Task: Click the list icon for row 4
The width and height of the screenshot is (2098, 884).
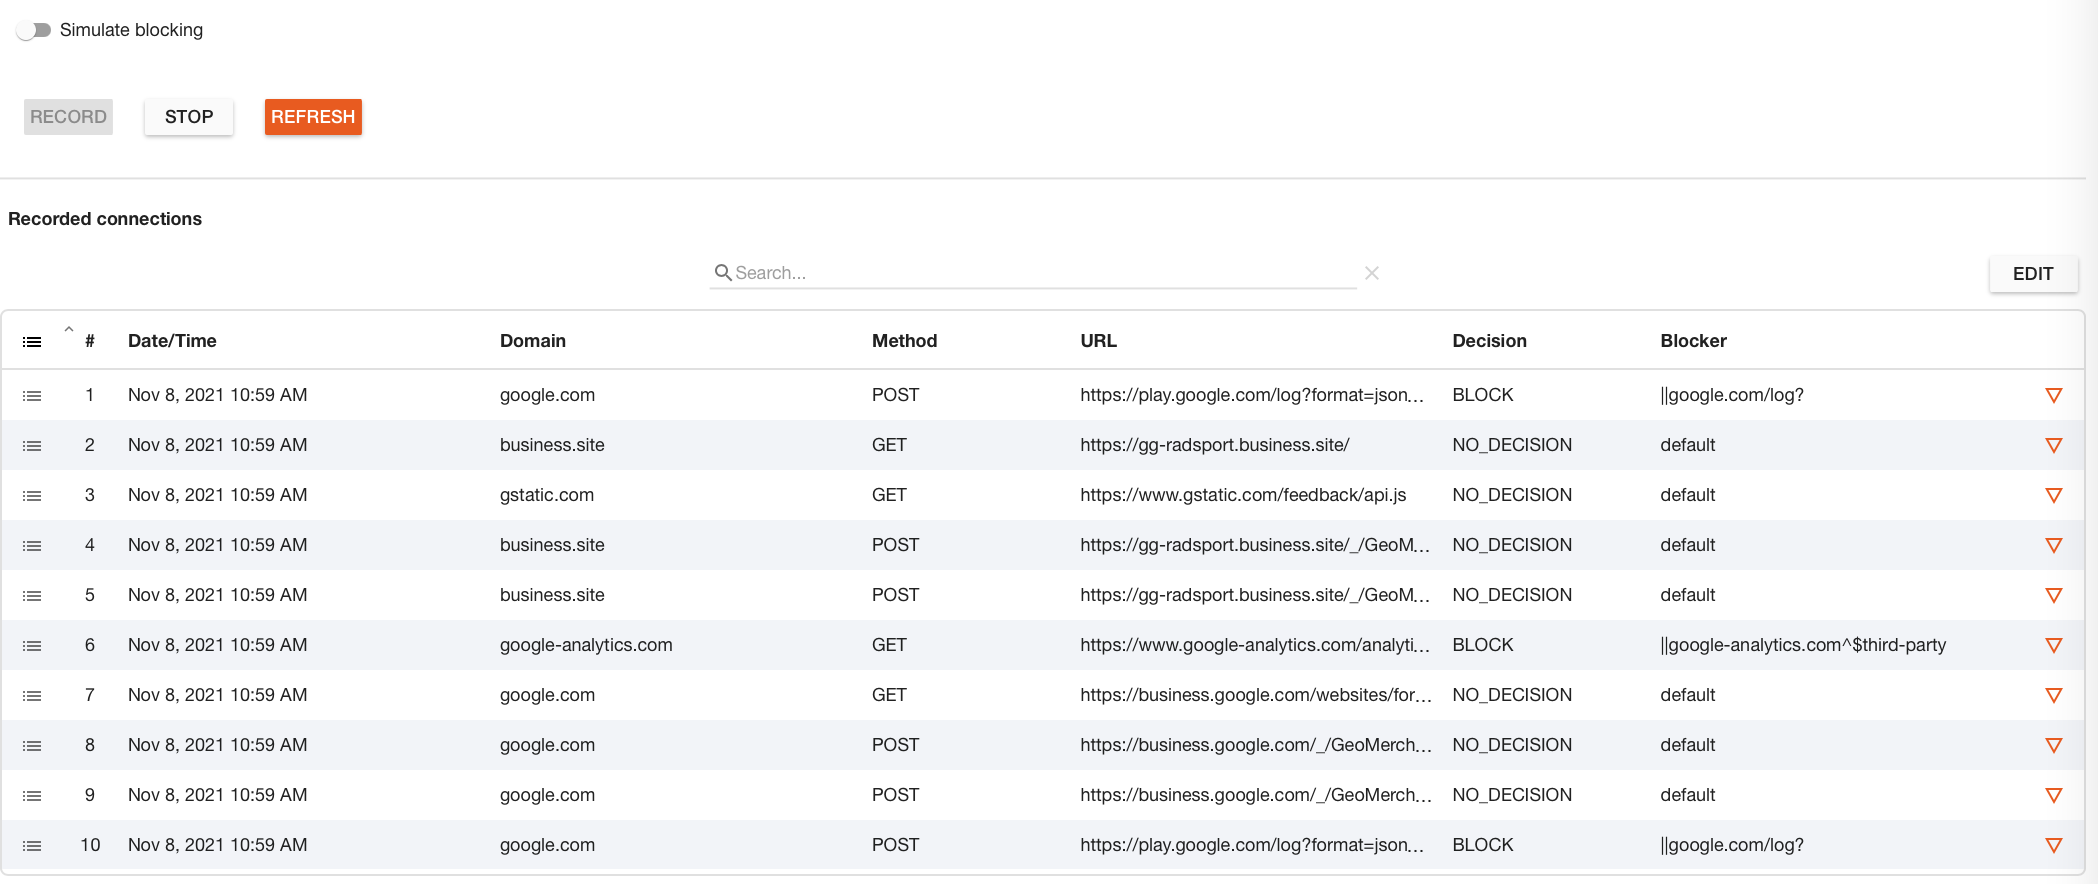Action: [x=32, y=546]
